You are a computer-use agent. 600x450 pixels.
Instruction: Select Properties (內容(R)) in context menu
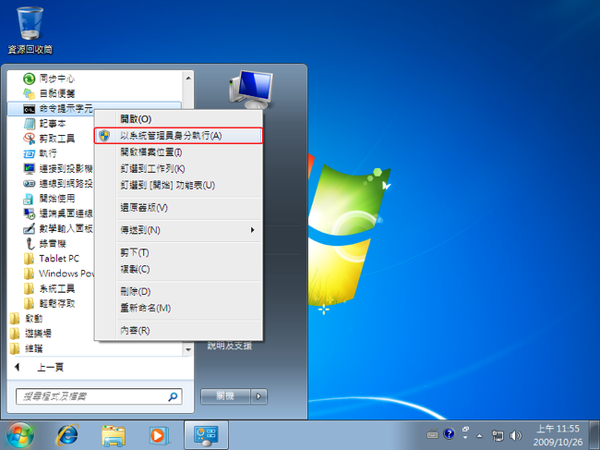point(178,331)
